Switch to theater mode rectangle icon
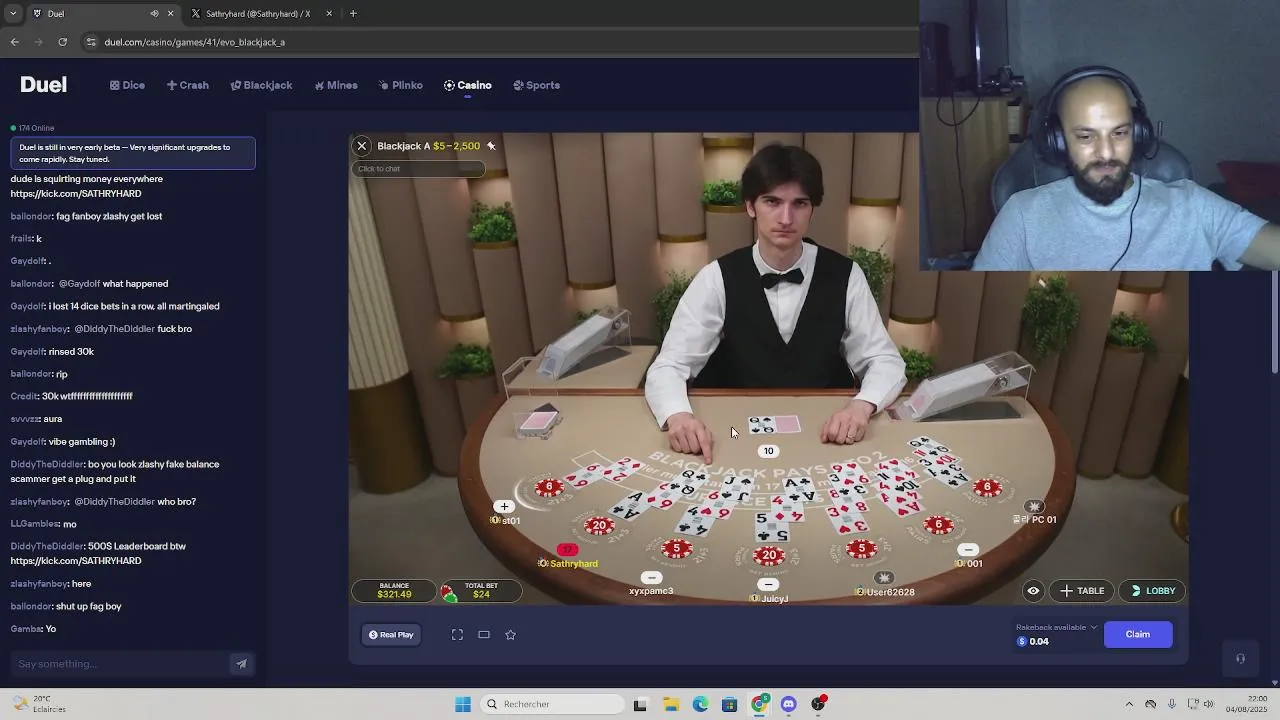The height and width of the screenshot is (720, 1280). [x=484, y=635]
